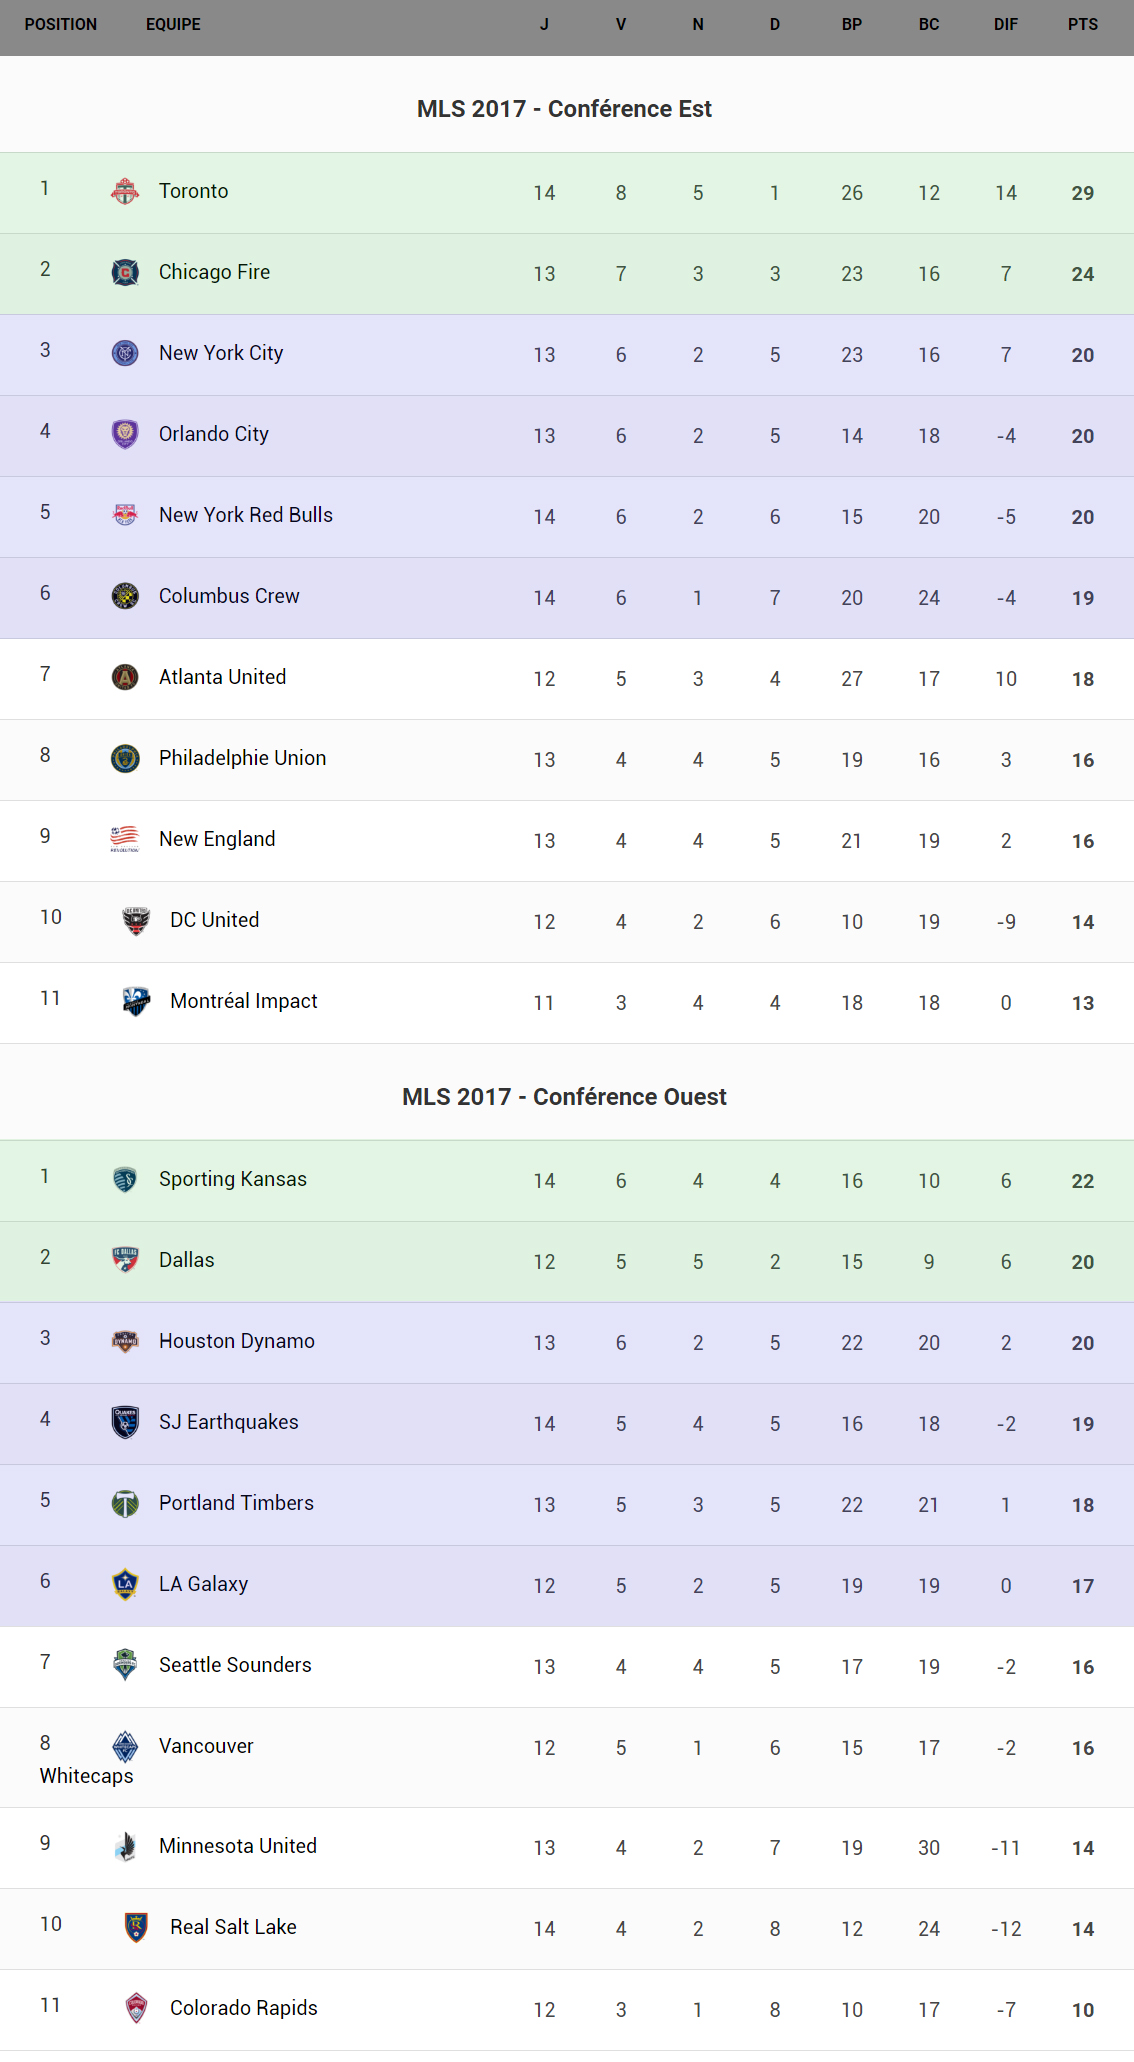Click the Columbus Crew badge icon
The width and height of the screenshot is (1134, 2062).
[x=125, y=596]
